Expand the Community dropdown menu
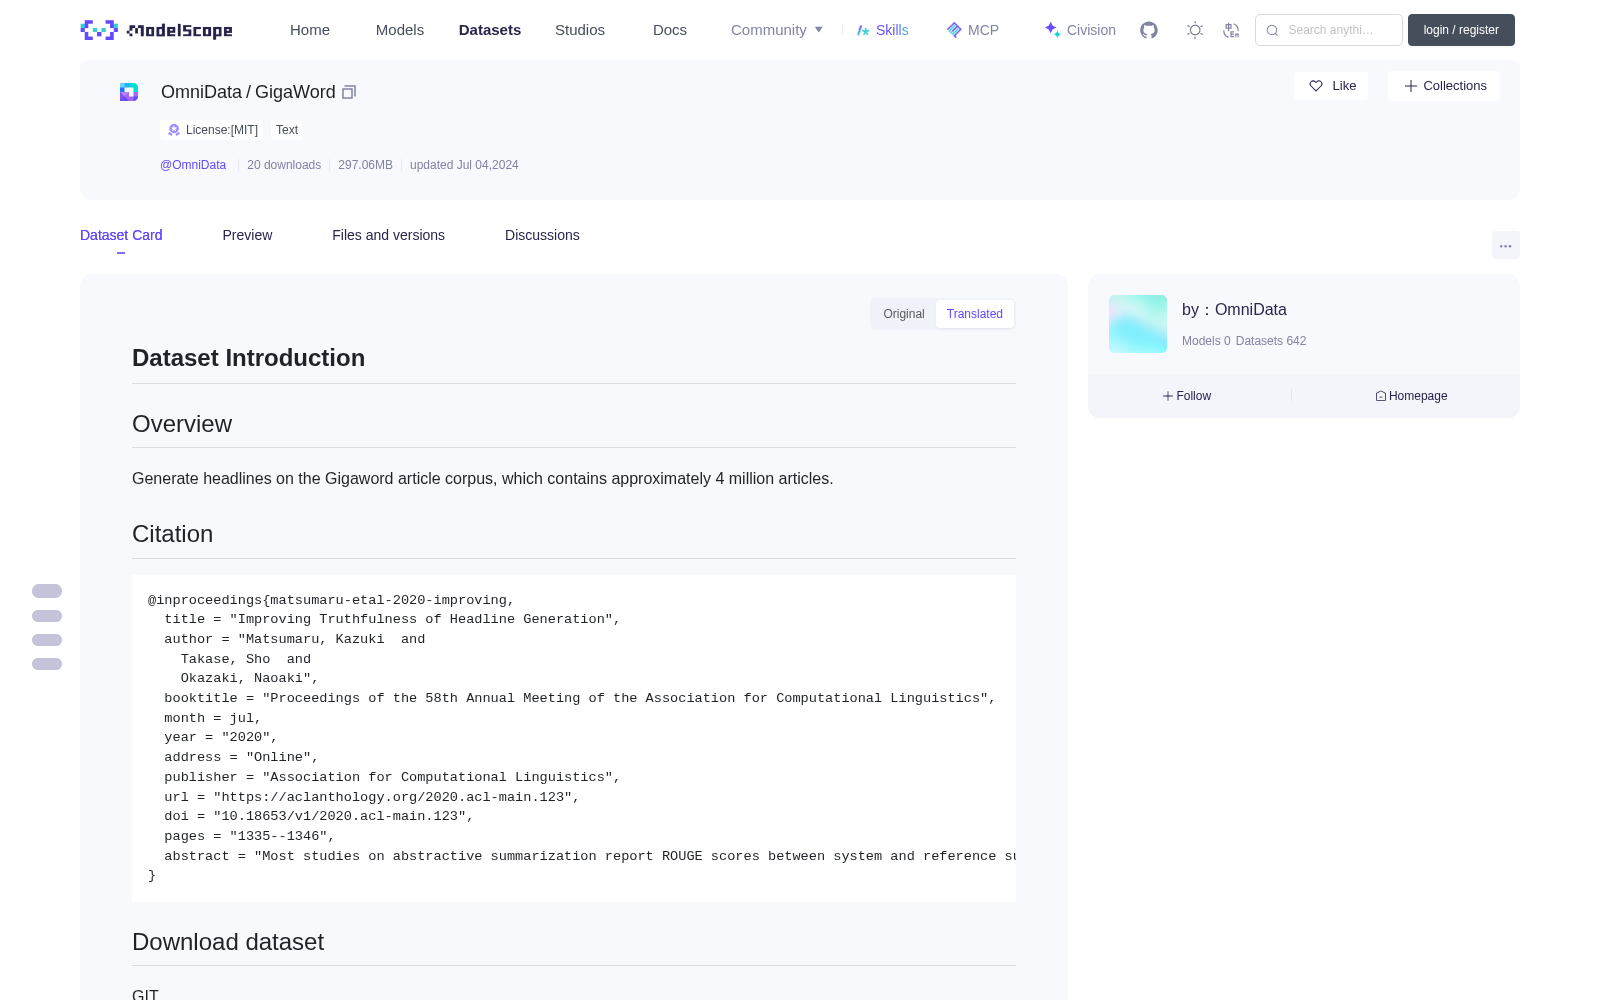 (x=777, y=30)
